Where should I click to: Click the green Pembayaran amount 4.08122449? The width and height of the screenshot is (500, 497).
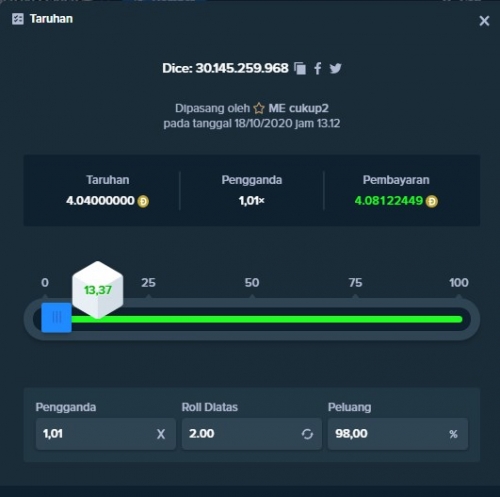click(389, 201)
